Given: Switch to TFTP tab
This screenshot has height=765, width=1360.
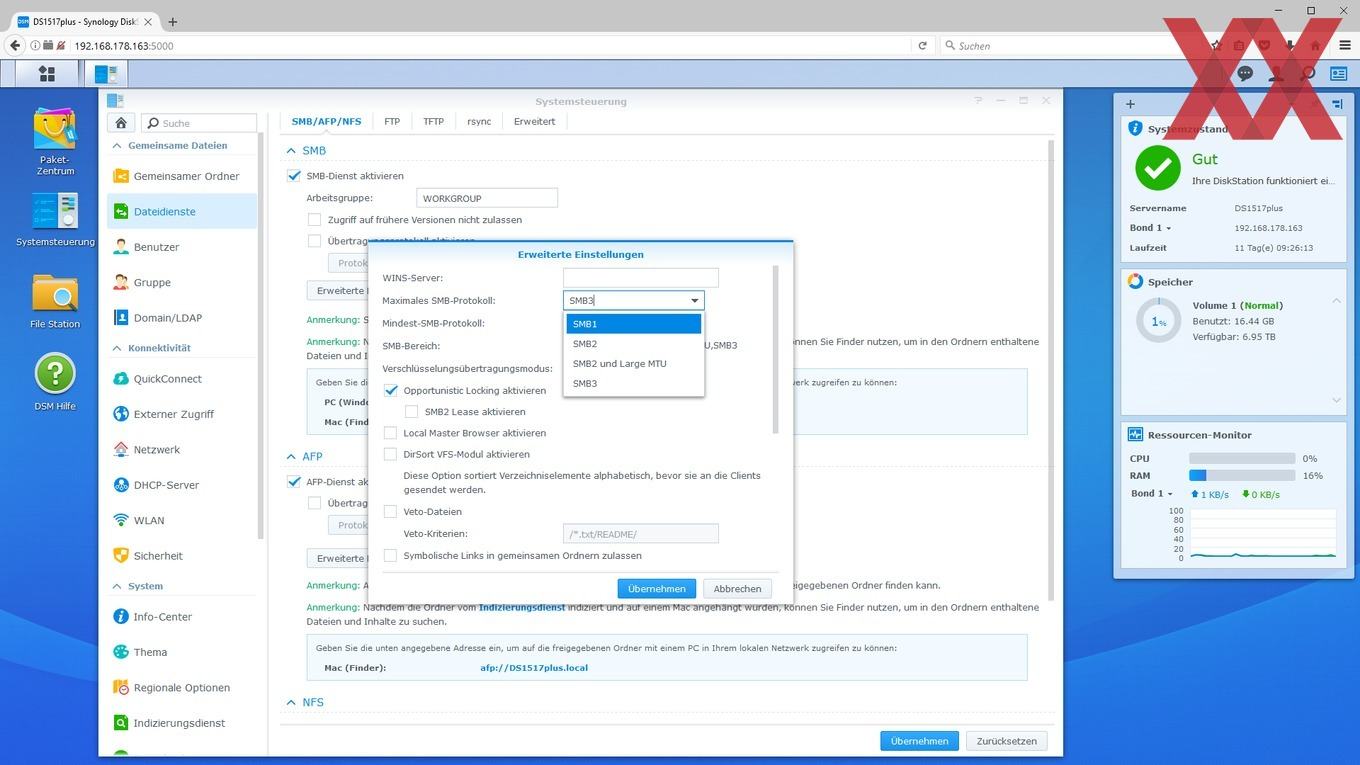Looking at the screenshot, I should [x=433, y=121].
